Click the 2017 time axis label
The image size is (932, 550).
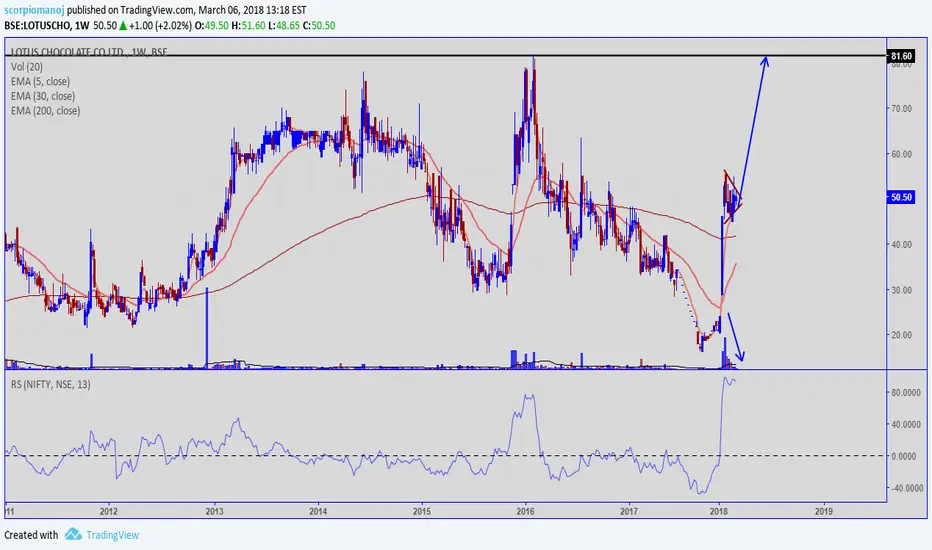point(629,511)
